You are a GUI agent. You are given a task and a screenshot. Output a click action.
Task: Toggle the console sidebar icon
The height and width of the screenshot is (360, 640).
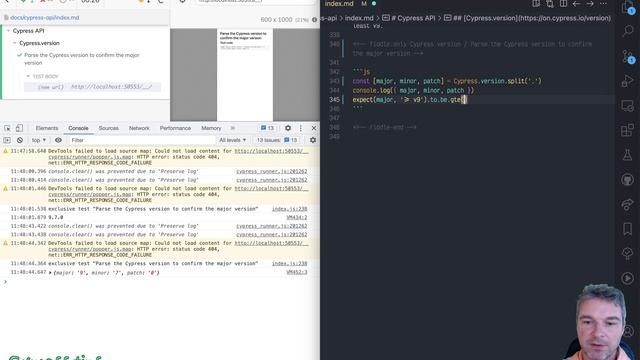tap(7, 140)
